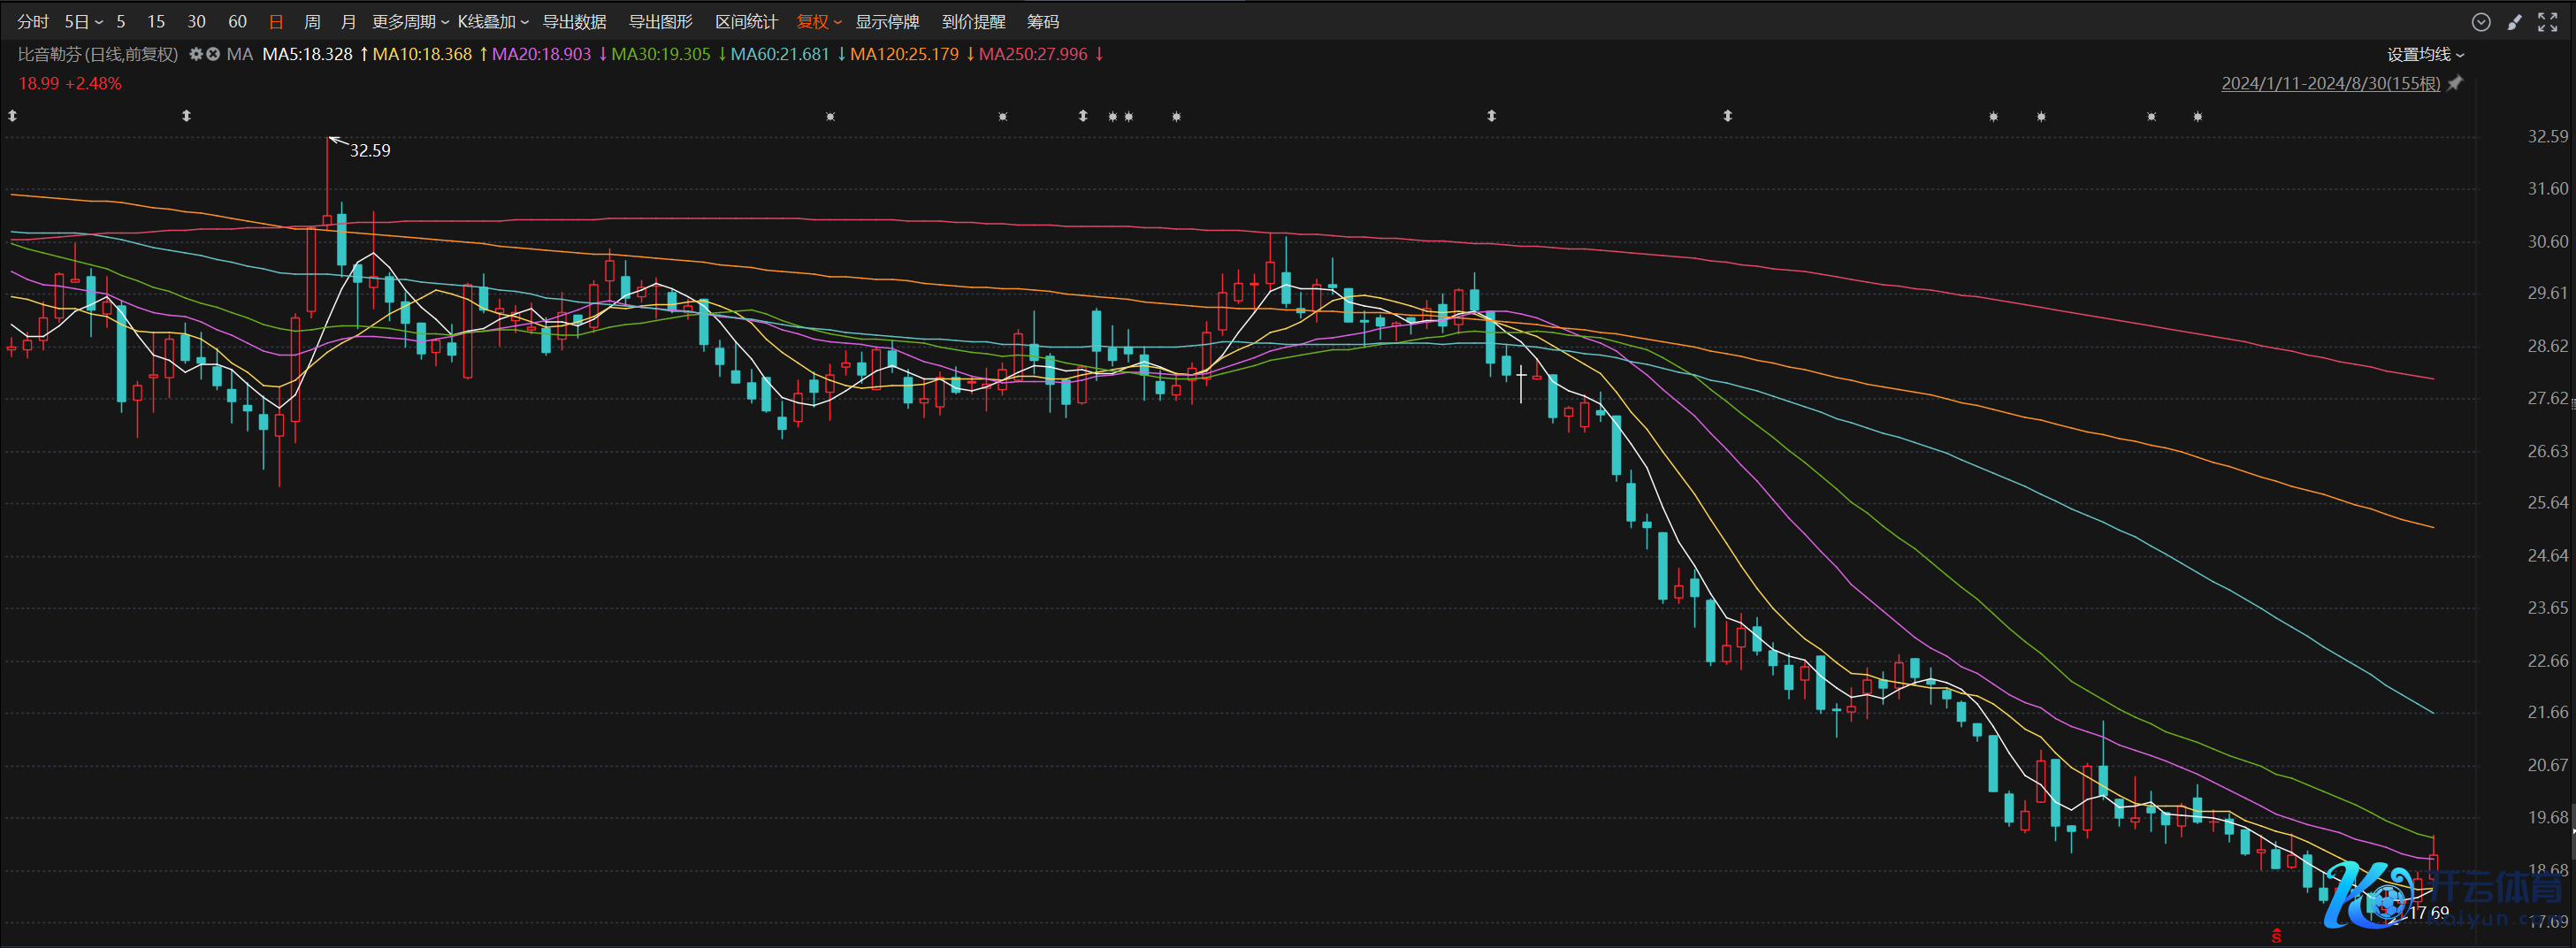This screenshot has height=948, width=2576.
Task: Open 到价提醒 price alert
Action: tap(974, 22)
